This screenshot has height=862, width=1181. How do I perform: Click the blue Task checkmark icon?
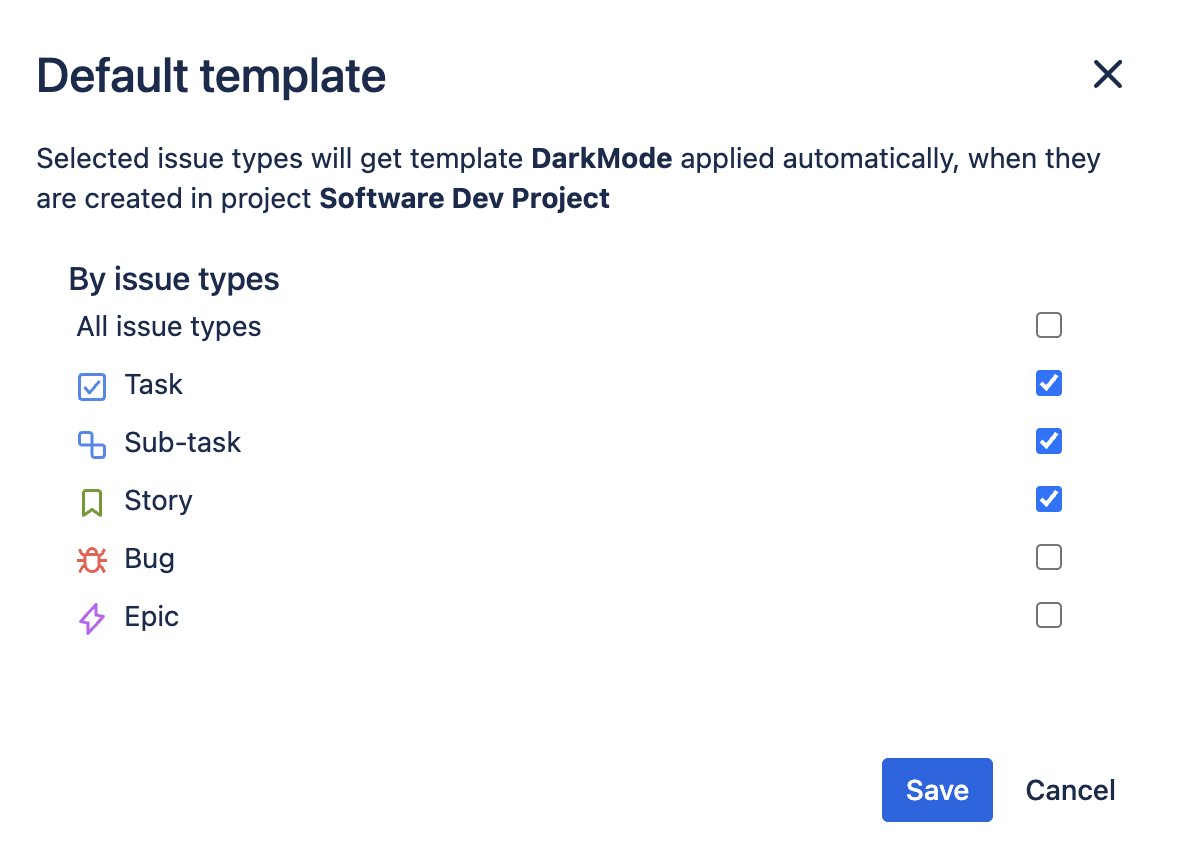click(91, 386)
